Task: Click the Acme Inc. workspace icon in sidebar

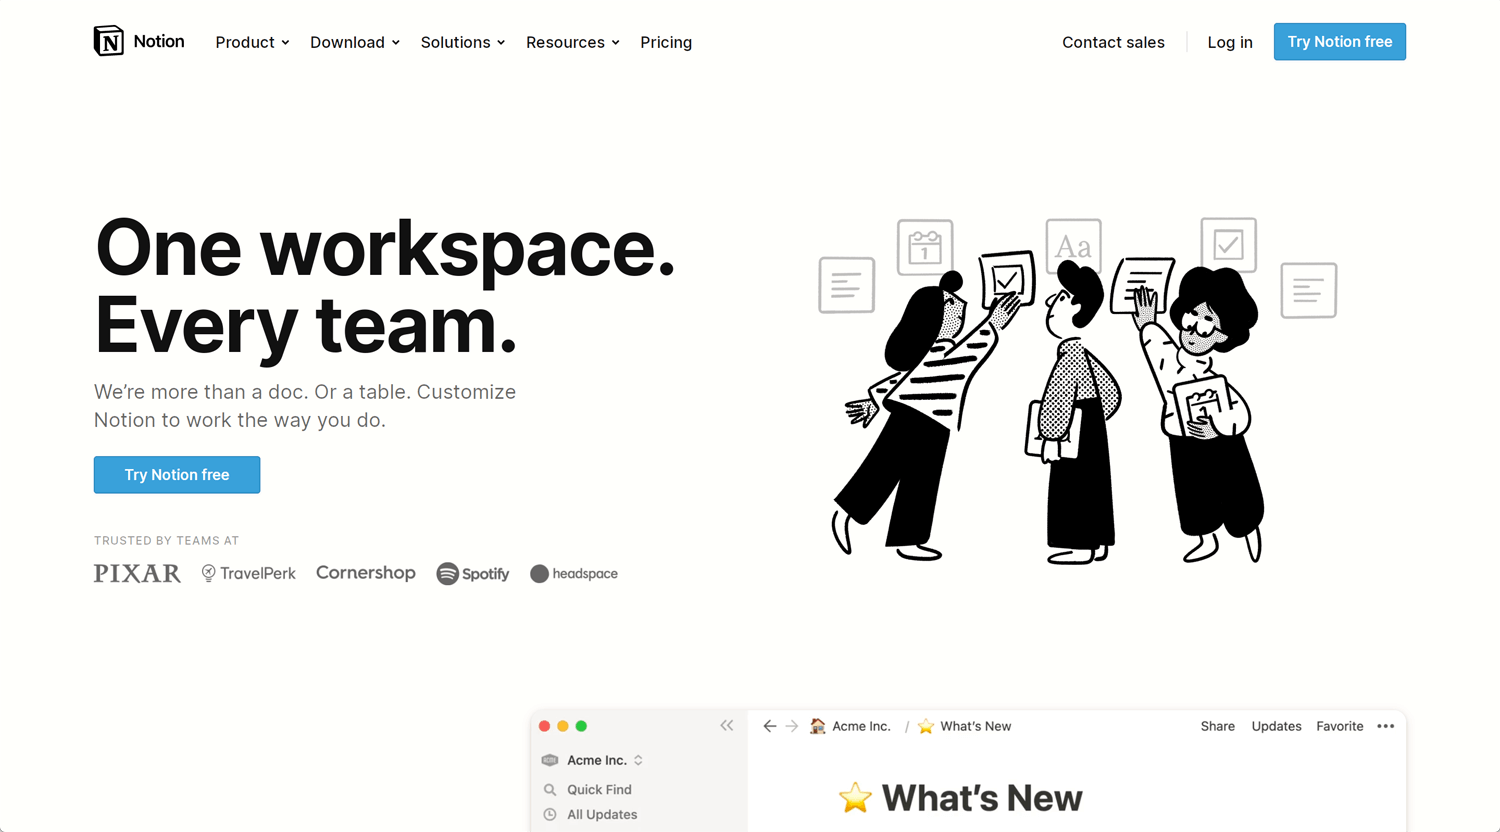Action: (x=549, y=760)
